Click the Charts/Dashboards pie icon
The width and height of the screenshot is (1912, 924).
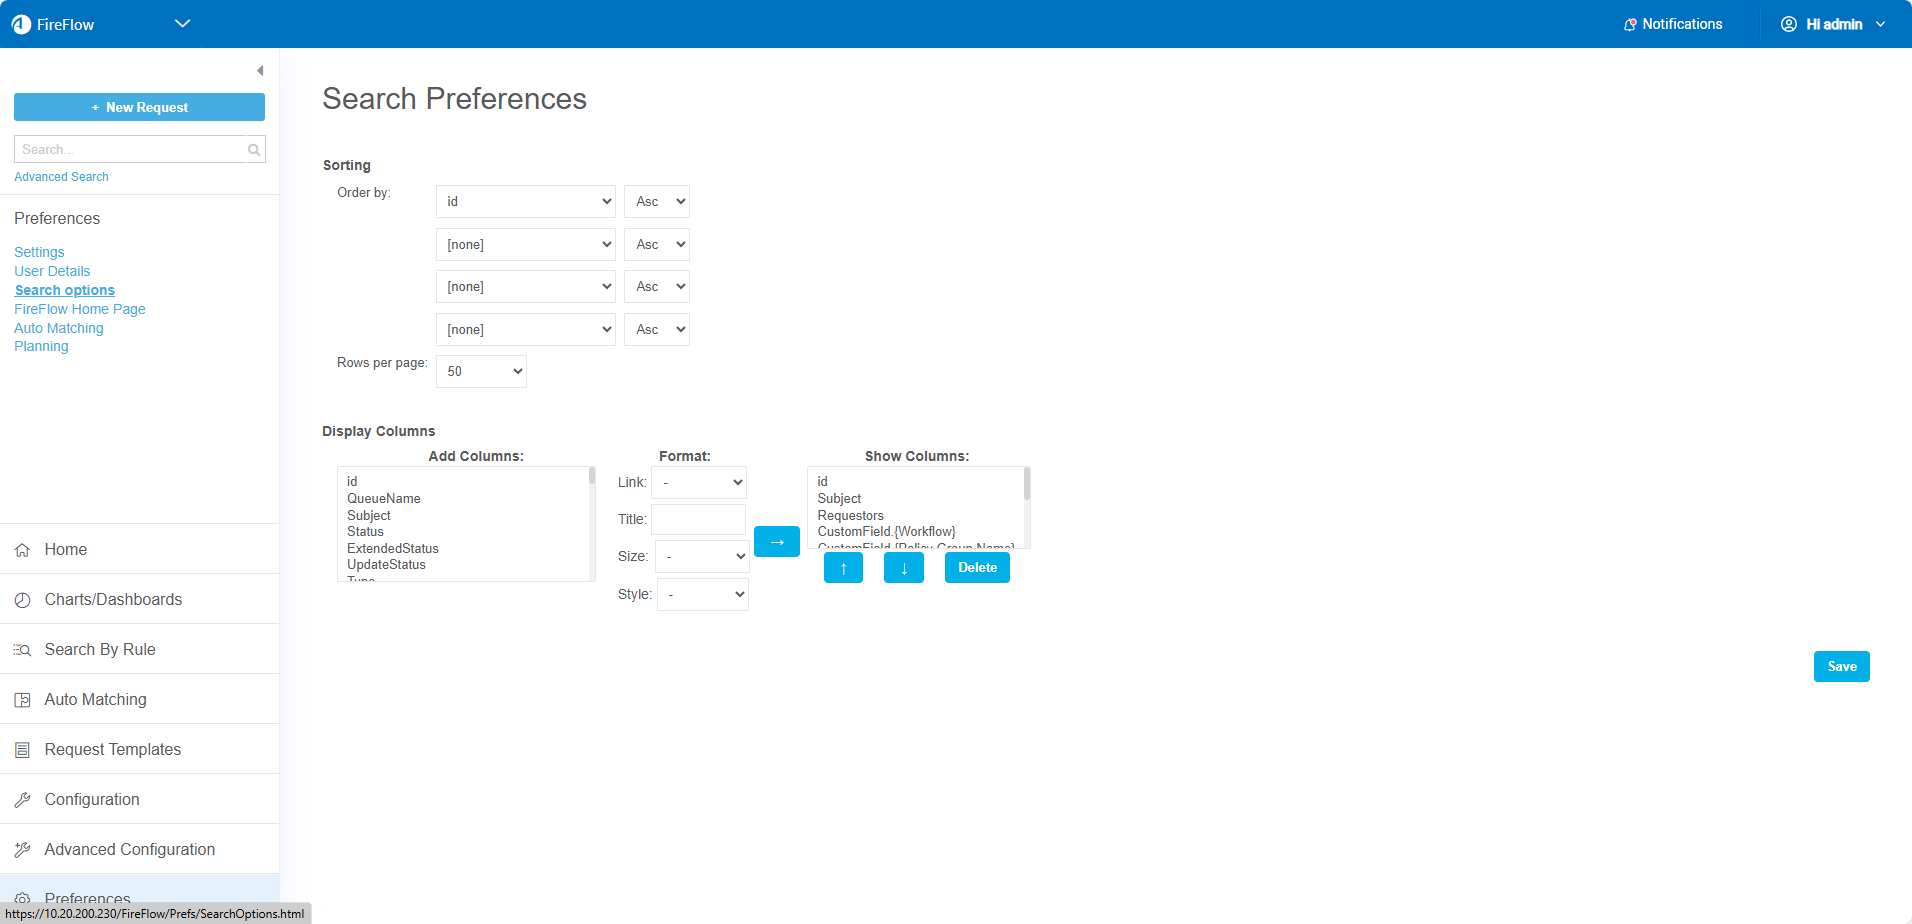[x=22, y=600]
